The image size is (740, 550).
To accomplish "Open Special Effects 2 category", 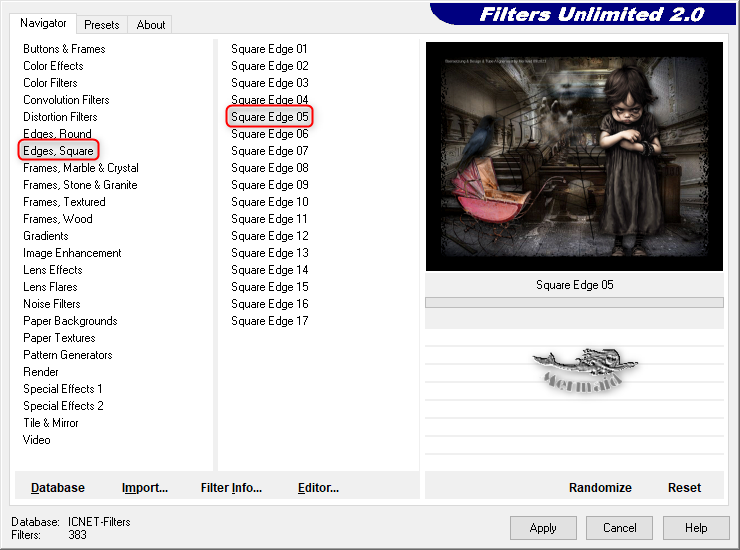I will tap(63, 406).
